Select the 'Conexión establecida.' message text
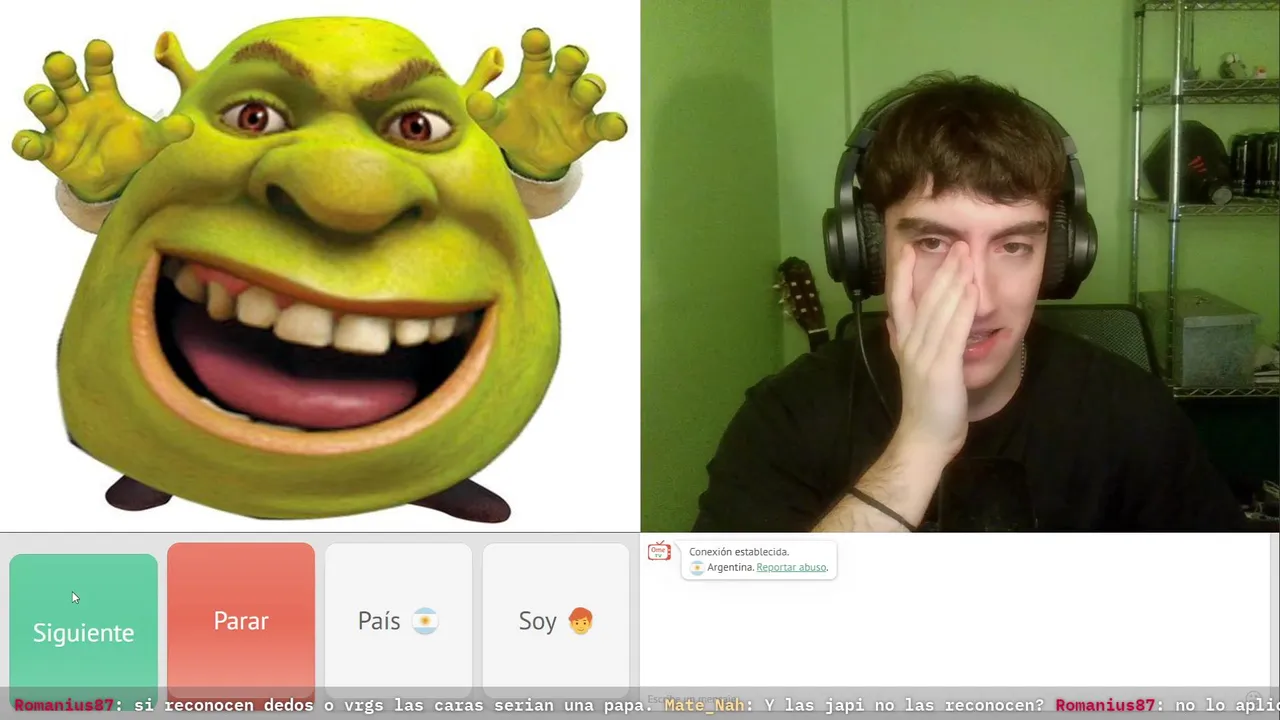Screen dimensions: 1280x720 coord(739,552)
